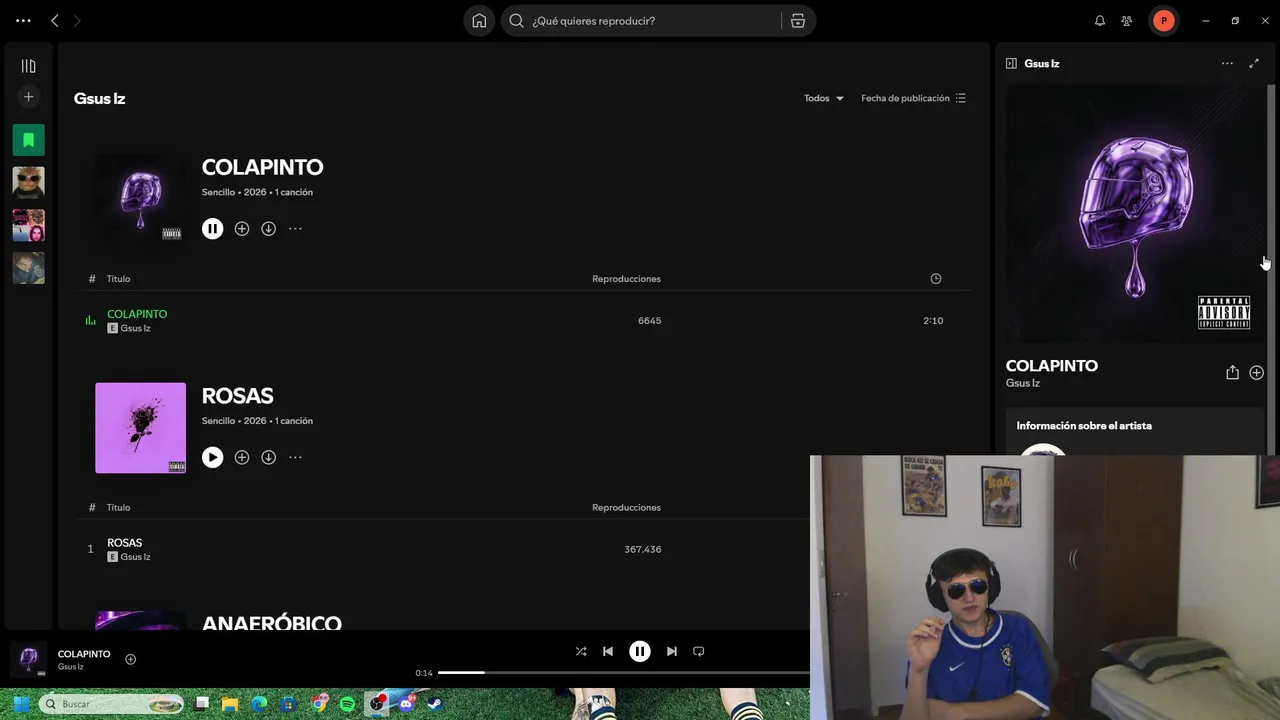
Task: Add current song via bottom bar plus
Action: 130,659
